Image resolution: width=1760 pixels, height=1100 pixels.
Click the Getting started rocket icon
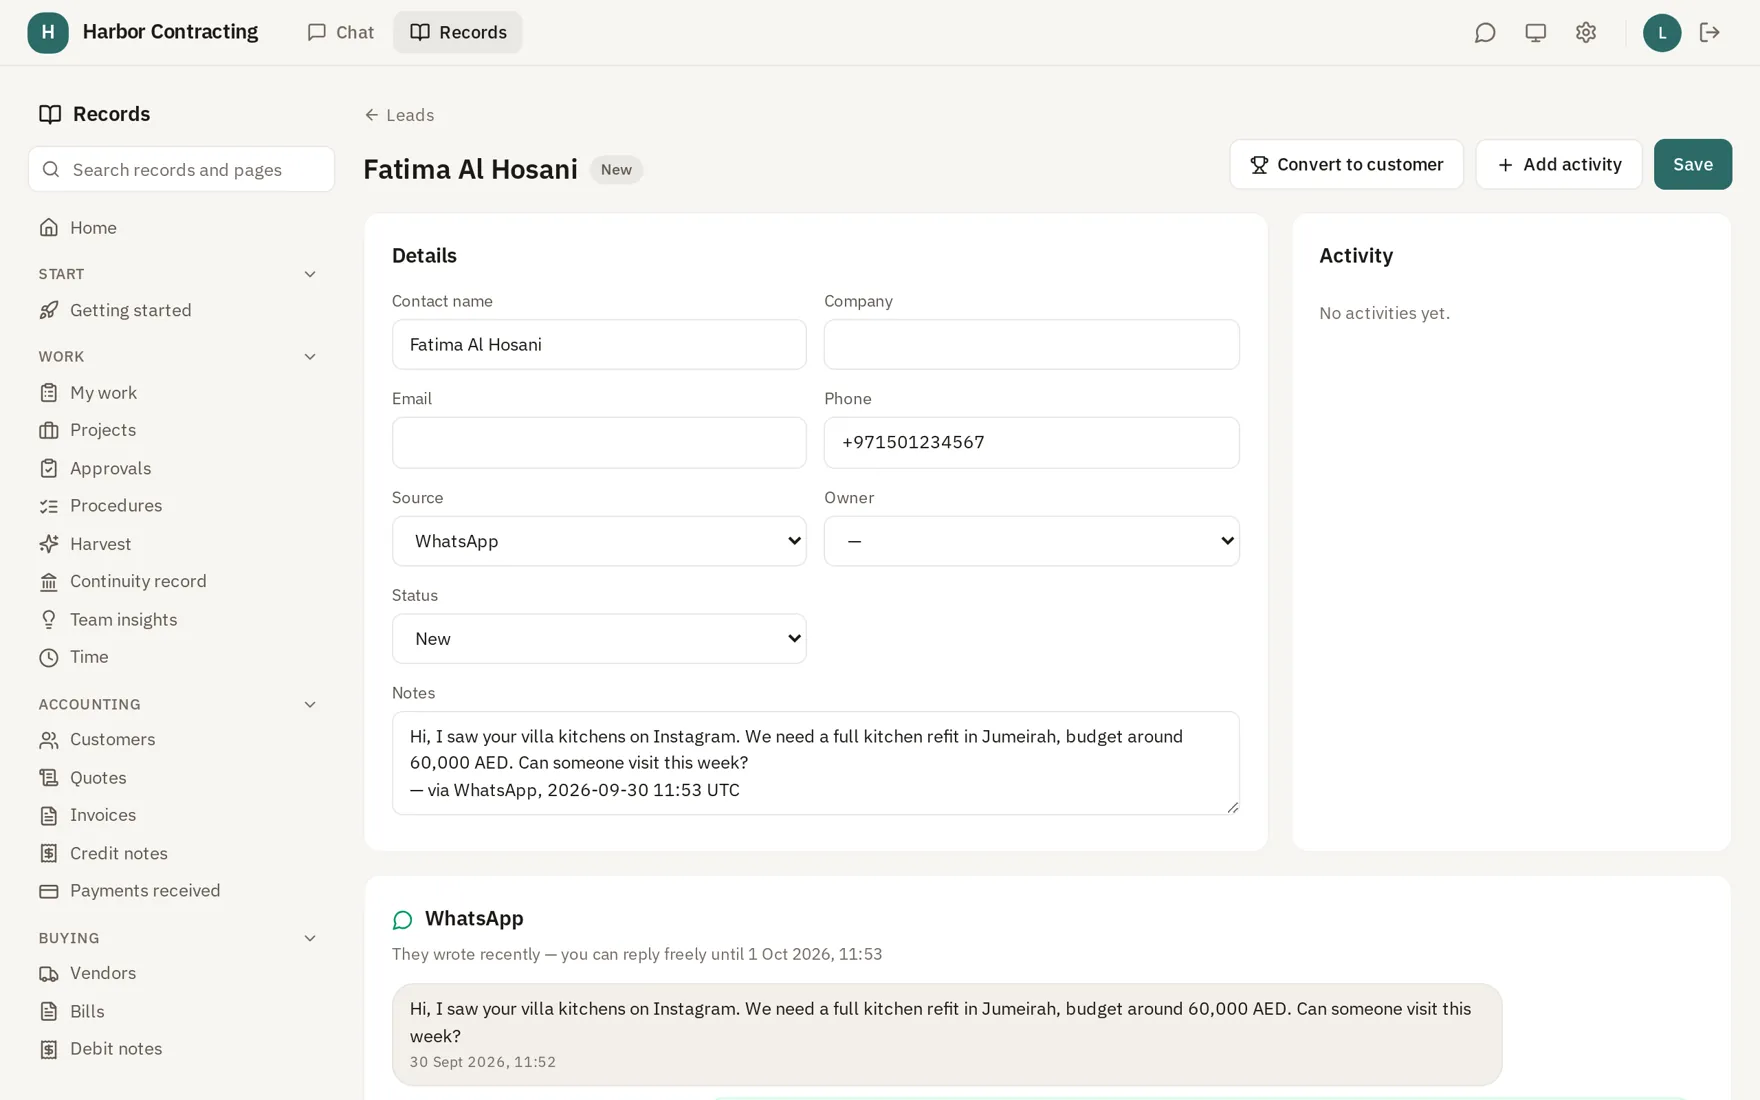pos(49,311)
